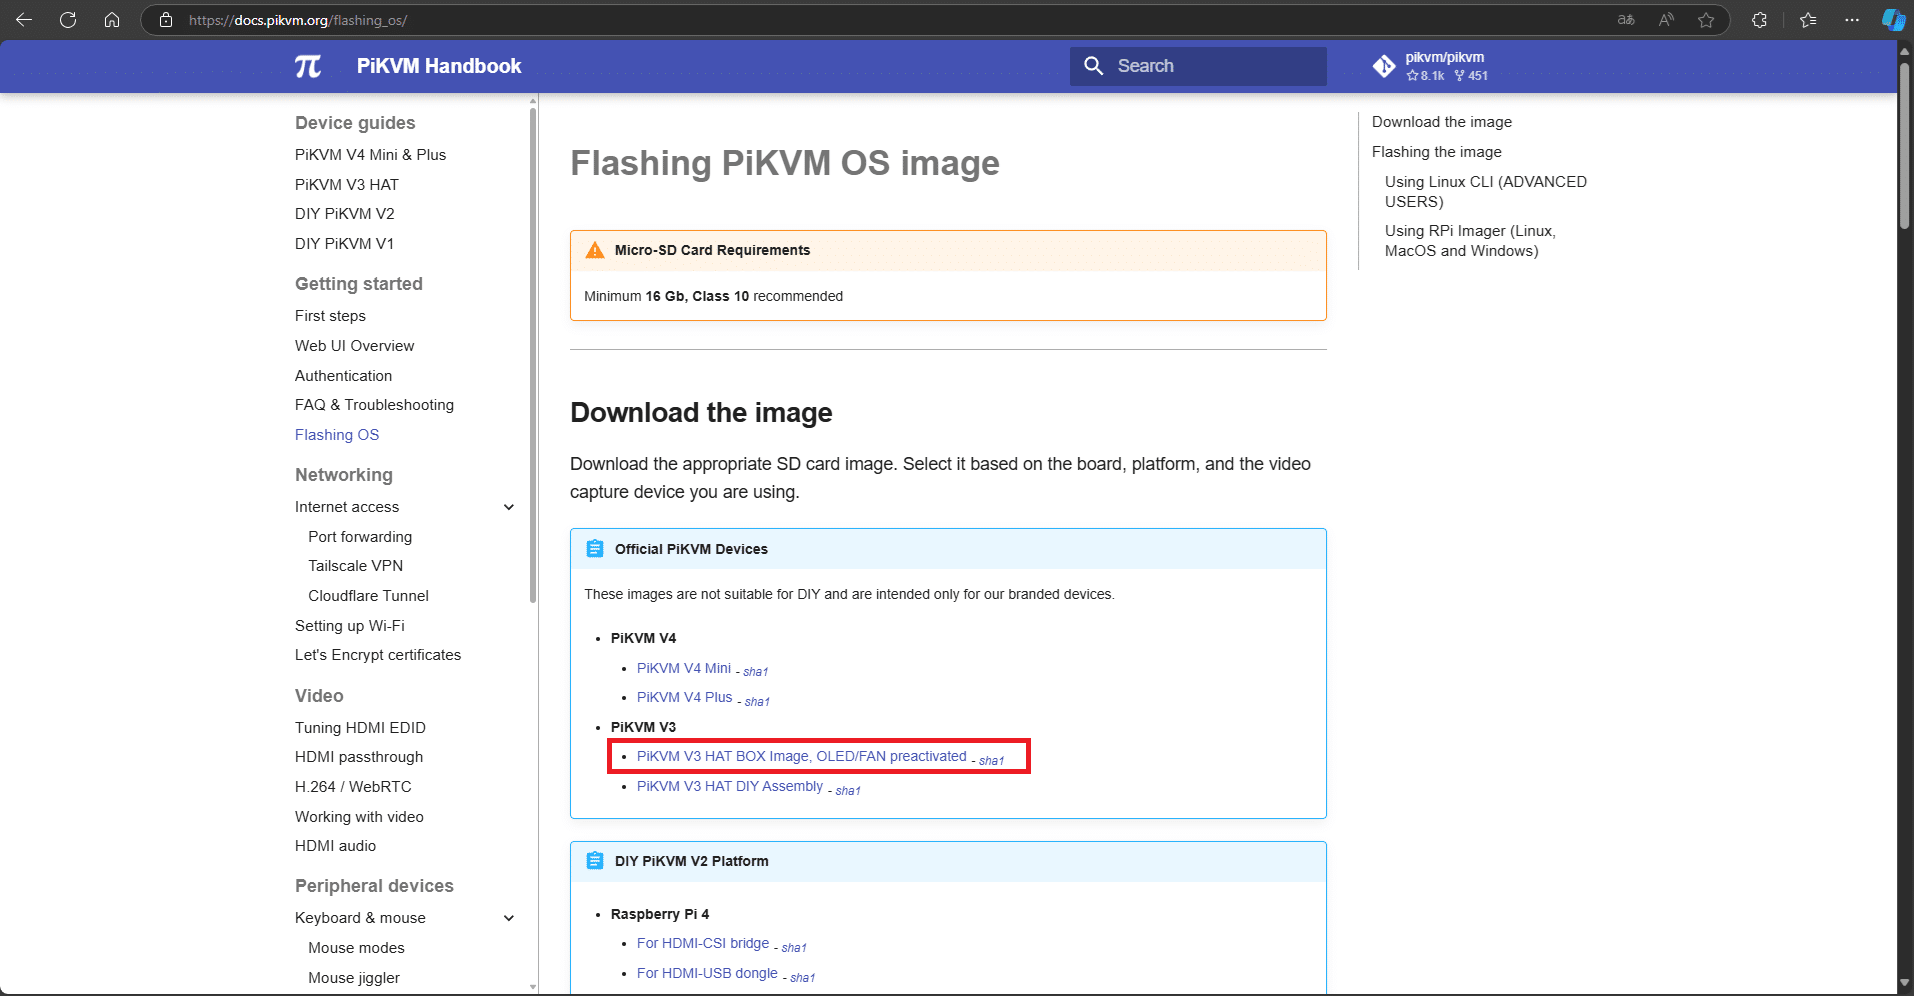Download PiKVM V3 HAT DIY Assembly image
Viewport: 1914px width, 996px height.
click(730, 786)
